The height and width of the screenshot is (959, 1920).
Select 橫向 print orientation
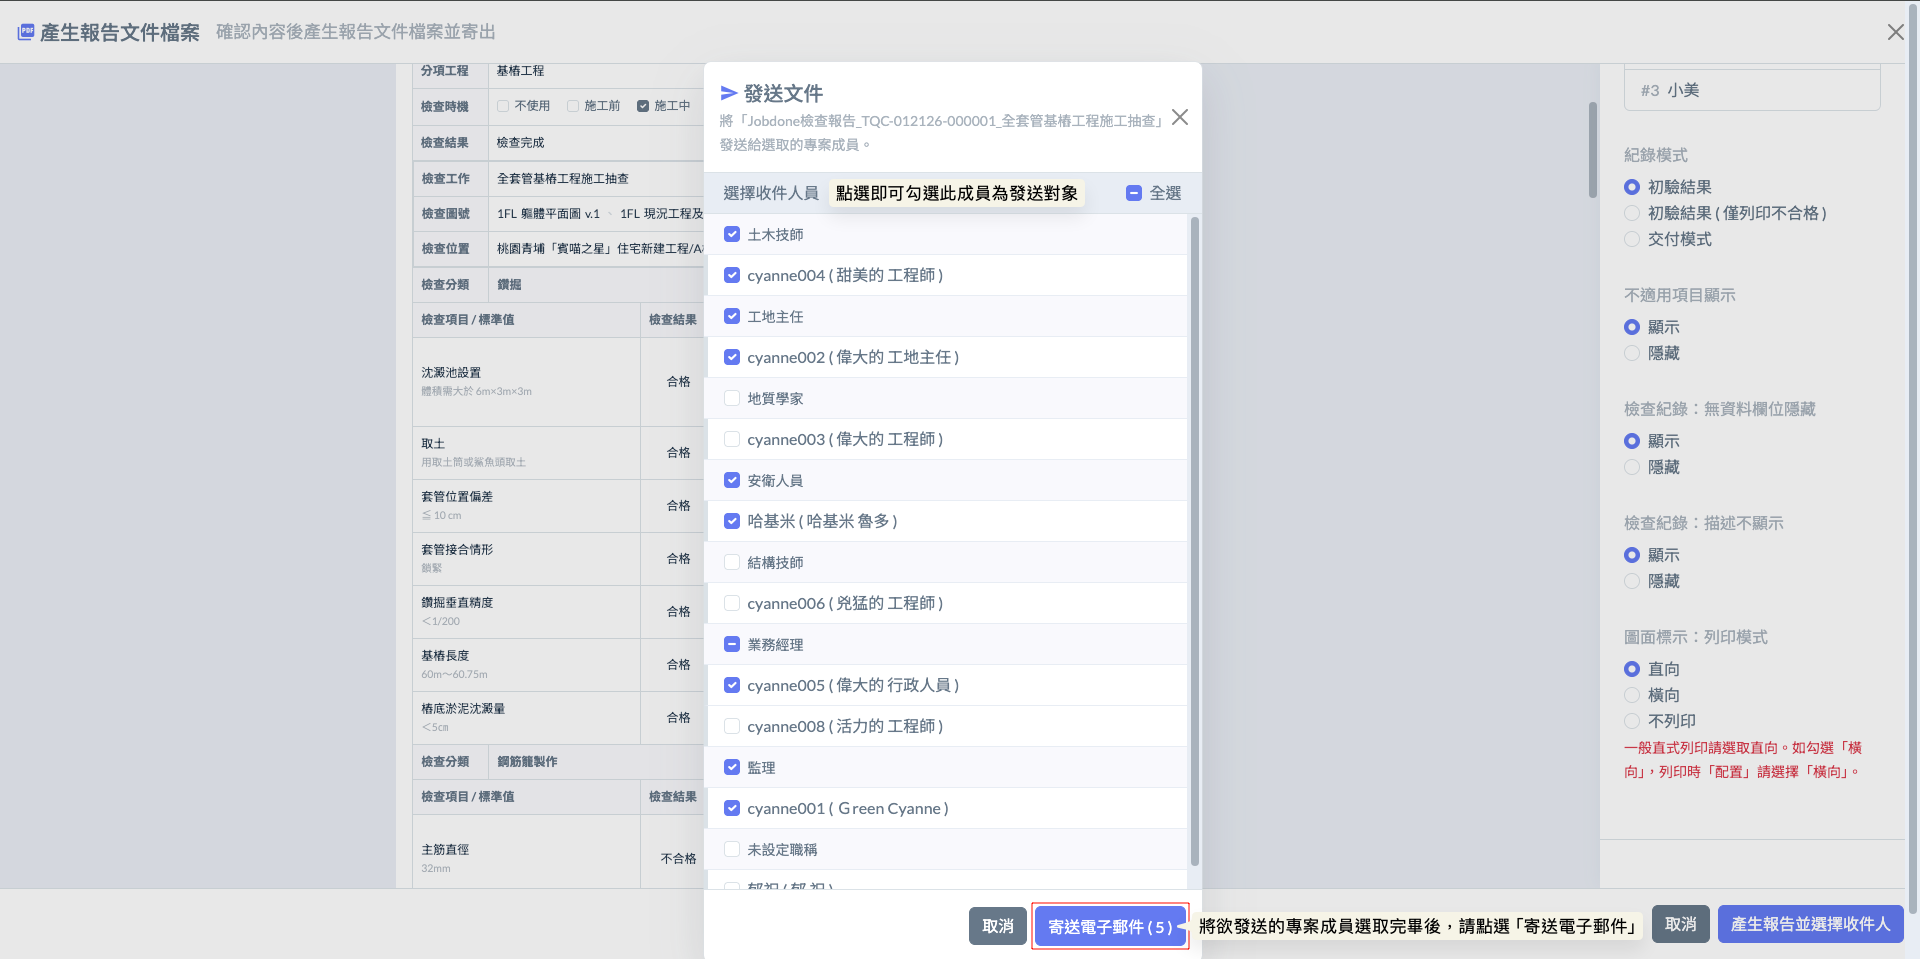pyautogui.click(x=1632, y=695)
